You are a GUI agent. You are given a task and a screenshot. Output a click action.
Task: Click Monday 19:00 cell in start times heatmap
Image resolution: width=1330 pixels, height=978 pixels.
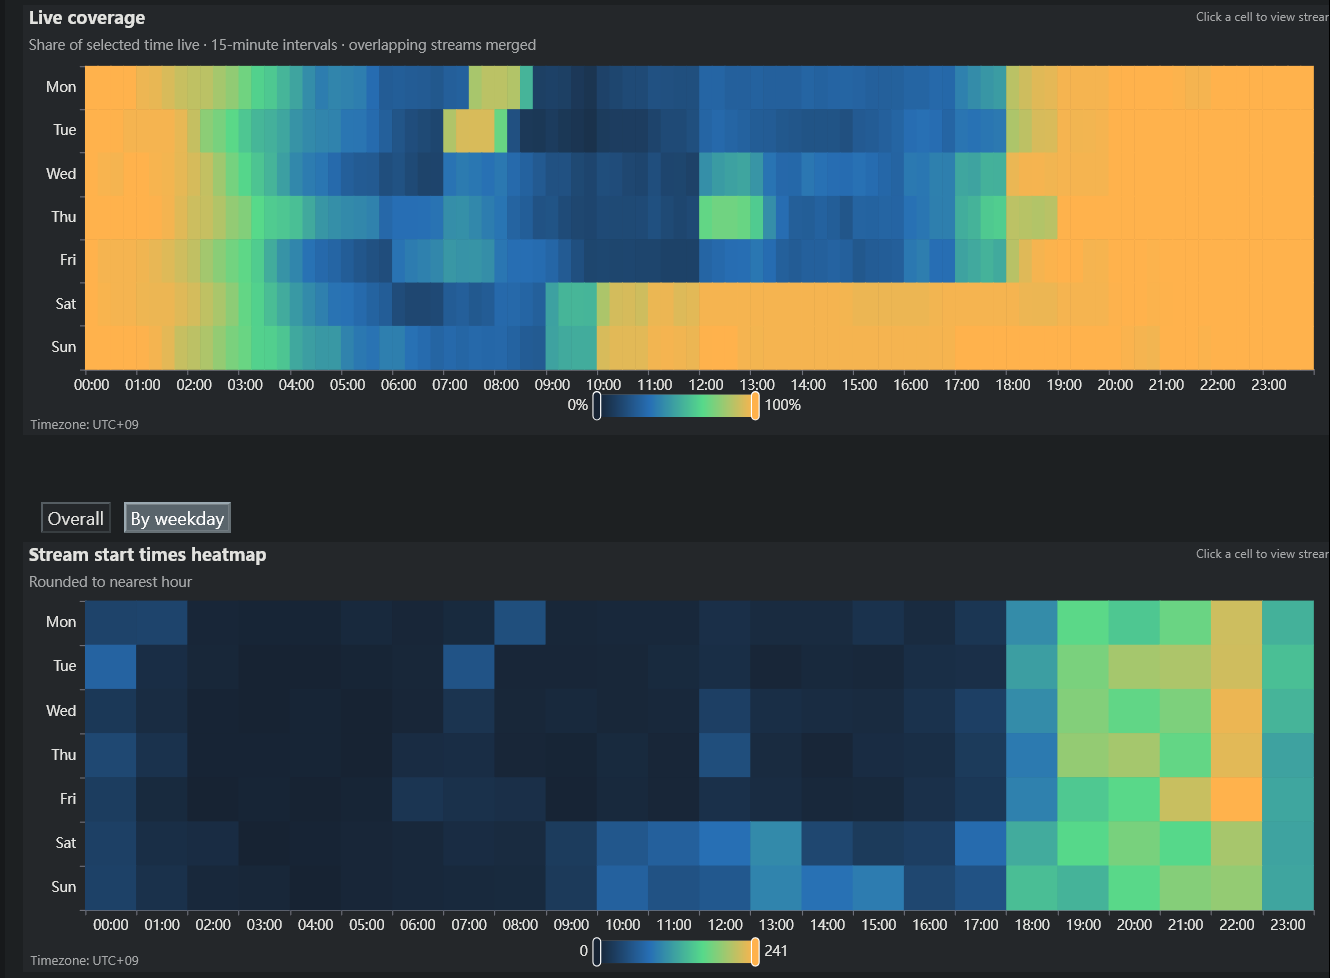click(x=1083, y=623)
